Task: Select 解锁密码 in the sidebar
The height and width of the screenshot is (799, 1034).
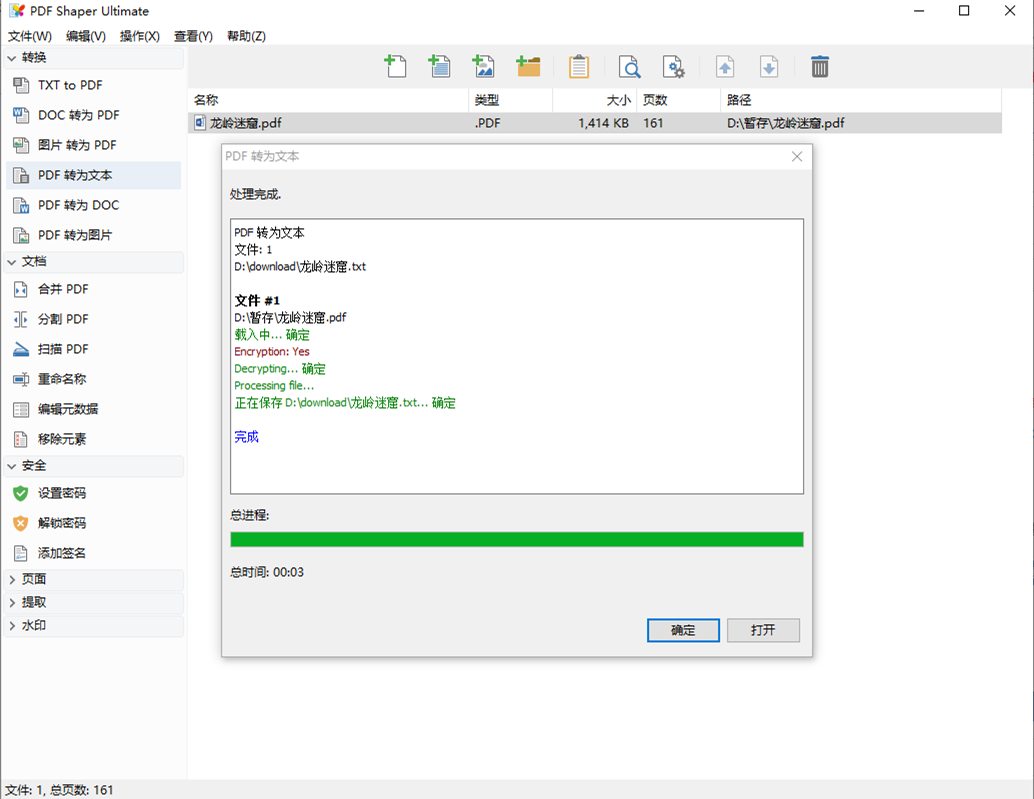Action: (x=61, y=523)
